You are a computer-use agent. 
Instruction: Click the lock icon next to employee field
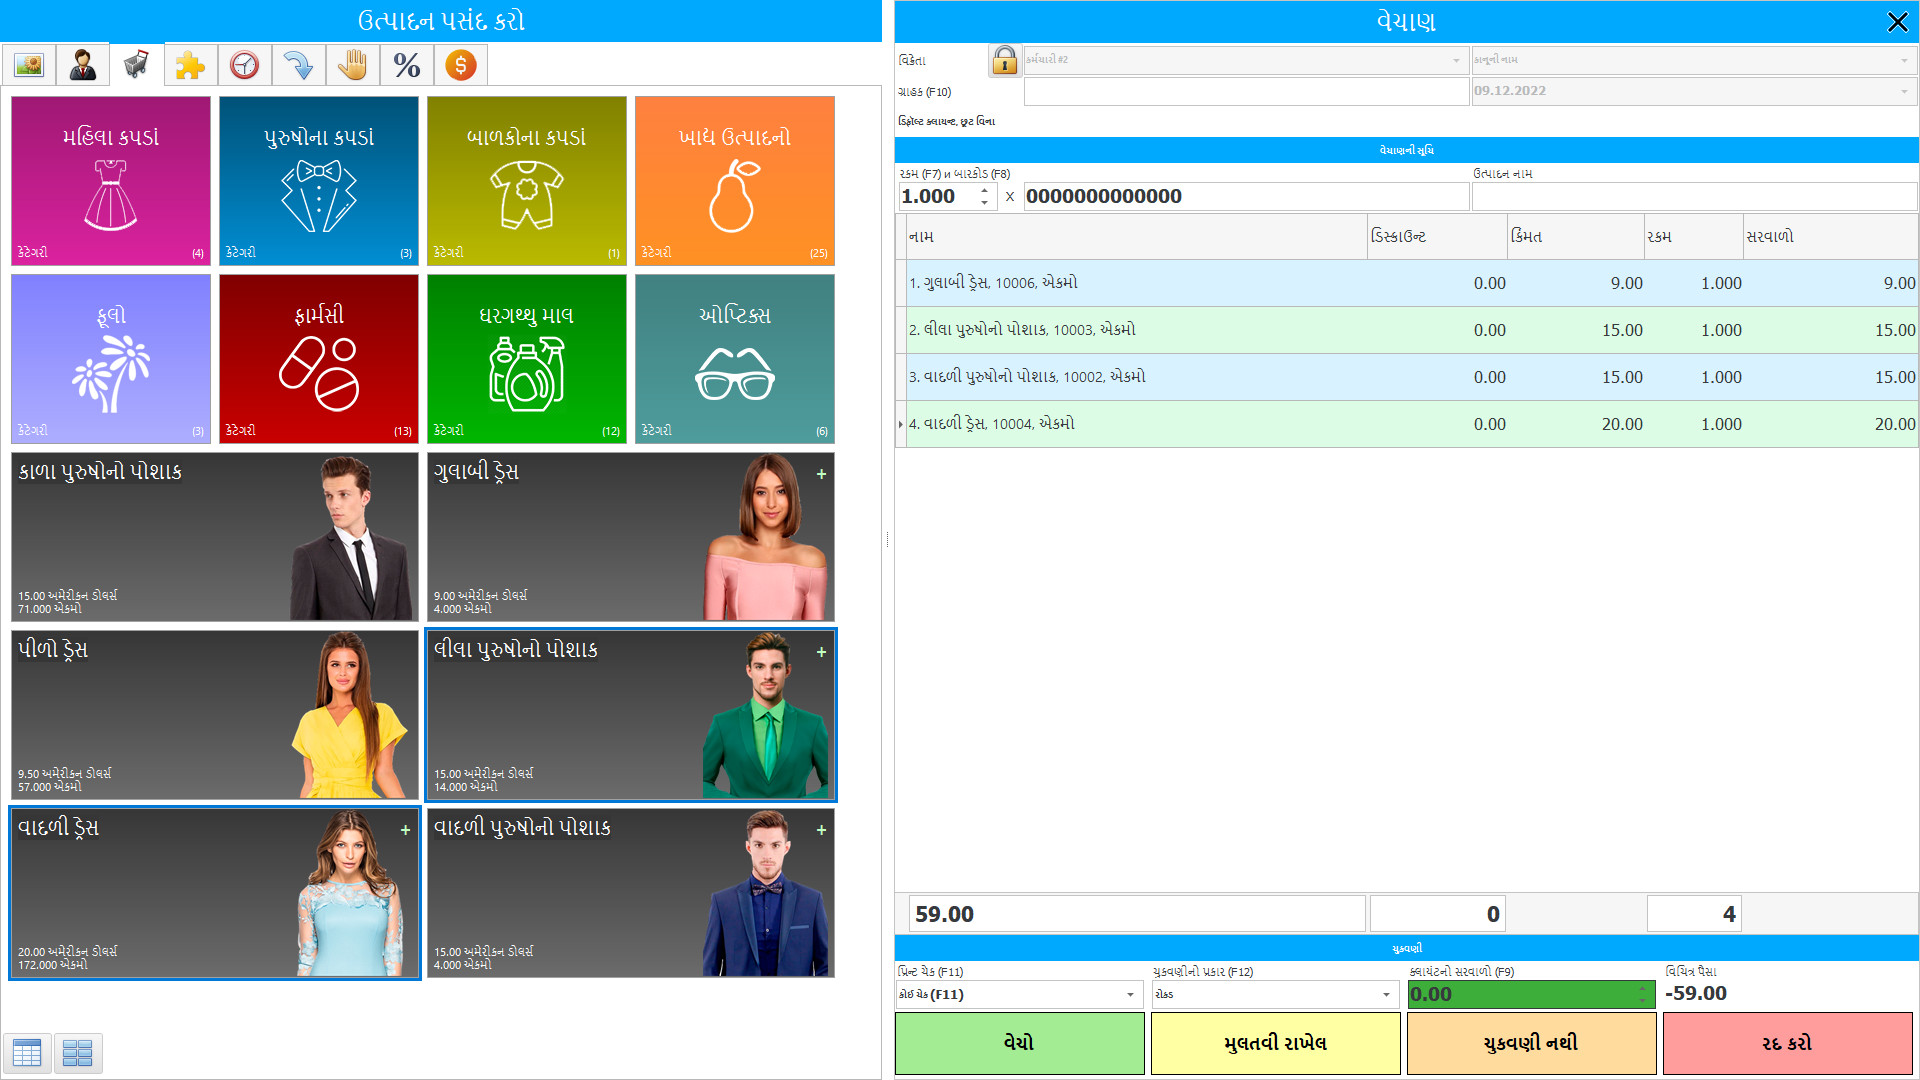pyautogui.click(x=1004, y=60)
